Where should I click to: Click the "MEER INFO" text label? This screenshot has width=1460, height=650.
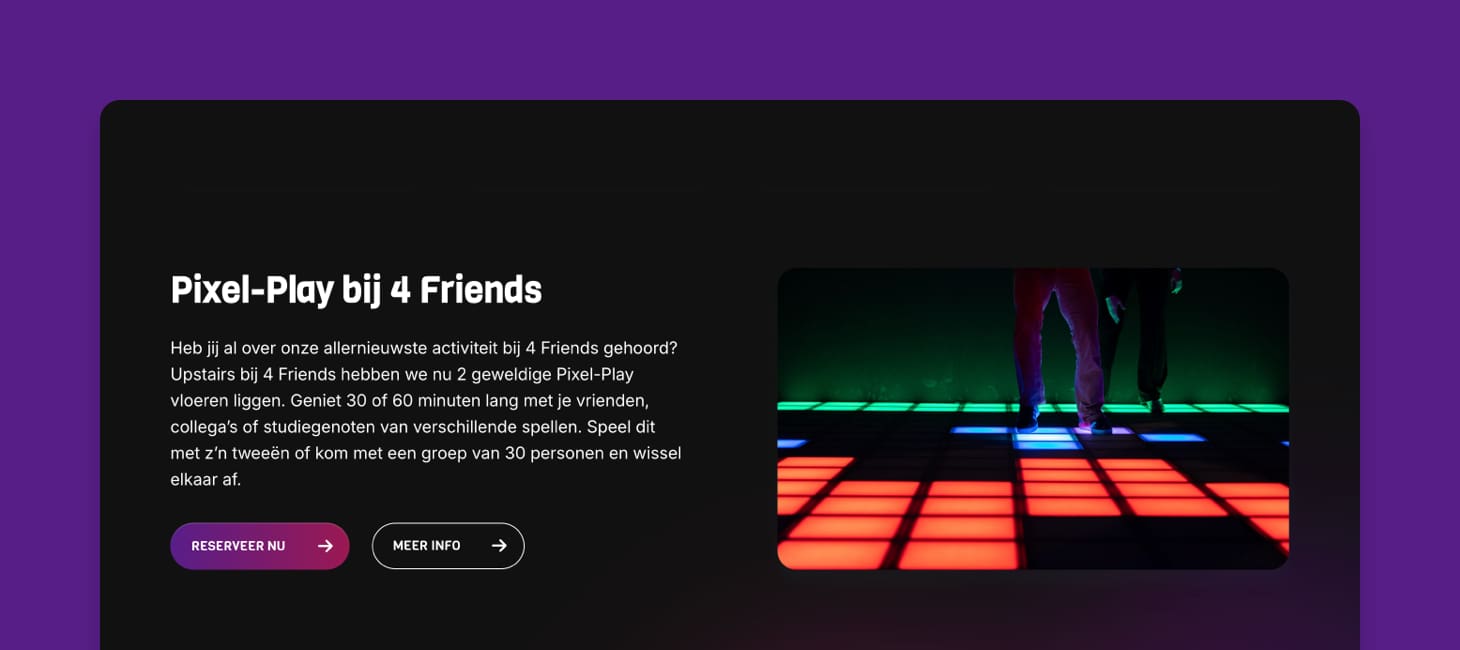(427, 546)
